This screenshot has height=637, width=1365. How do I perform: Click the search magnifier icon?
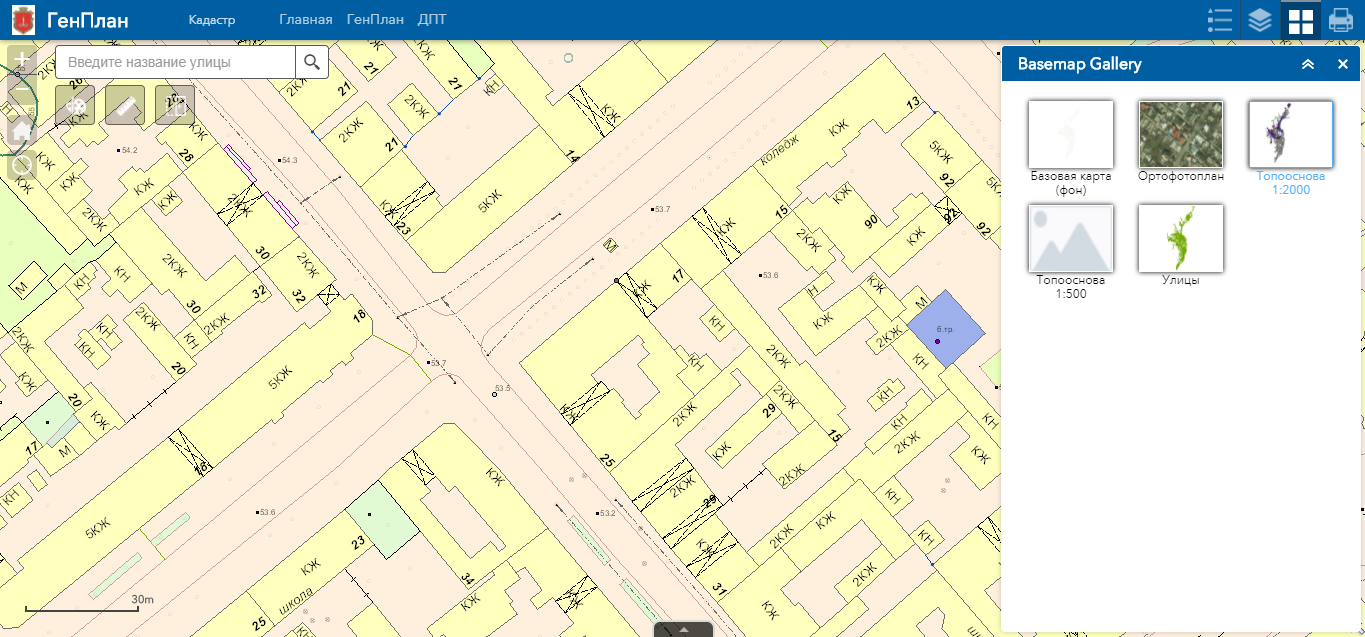click(311, 61)
